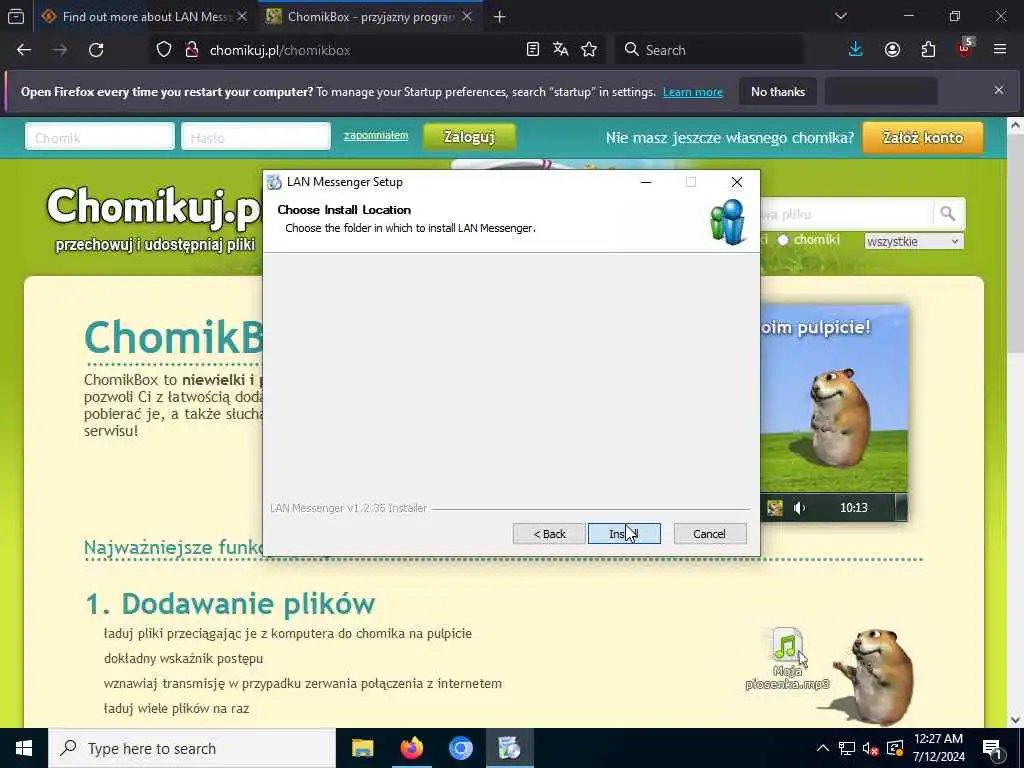Viewport: 1024px width, 768px height.
Task: Click the Firefox taskbar icon
Action: pyautogui.click(x=411, y=748)
